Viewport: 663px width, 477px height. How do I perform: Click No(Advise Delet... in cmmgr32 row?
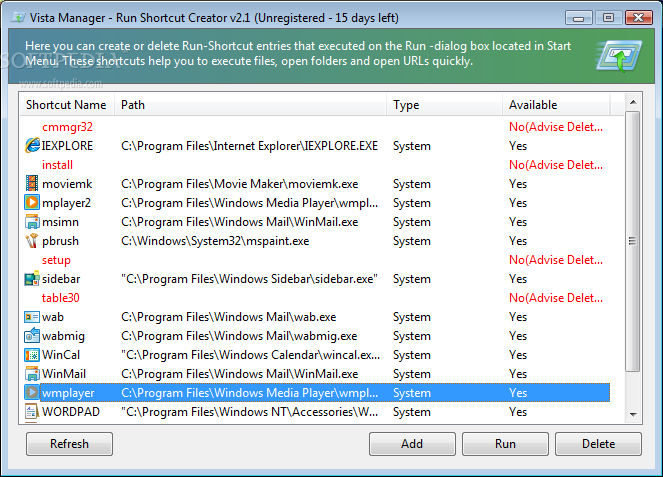click(x=556, y=127)
